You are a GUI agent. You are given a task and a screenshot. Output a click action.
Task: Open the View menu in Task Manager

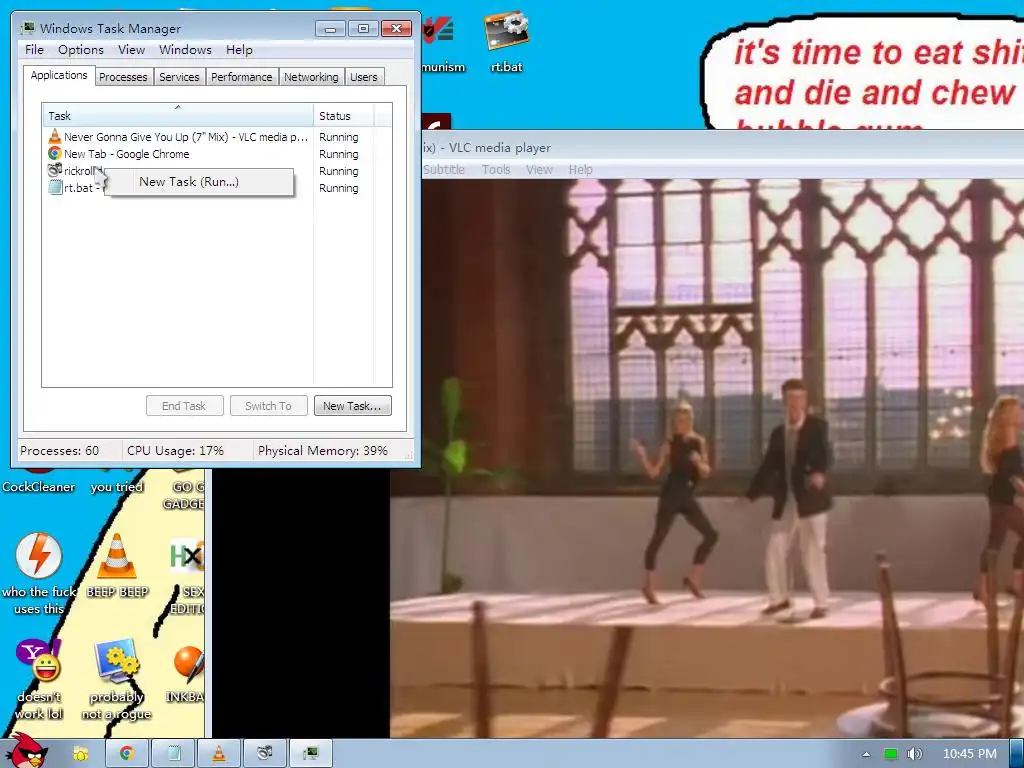coord(131,50)
